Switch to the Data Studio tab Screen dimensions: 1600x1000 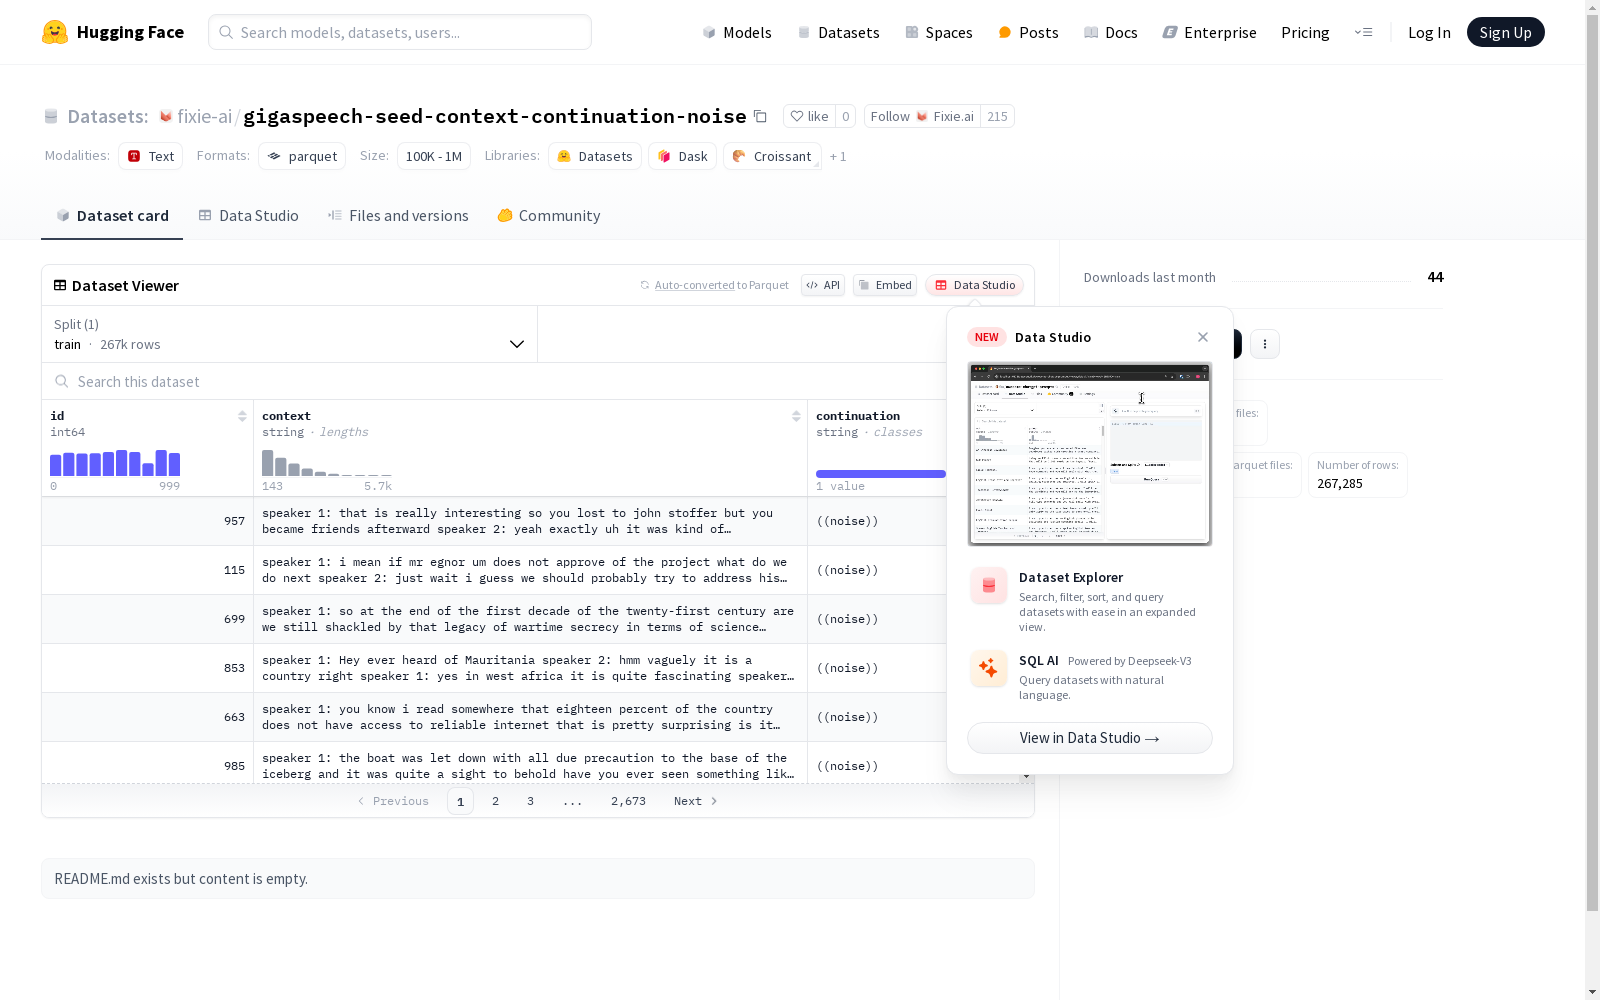click(248, 216)
